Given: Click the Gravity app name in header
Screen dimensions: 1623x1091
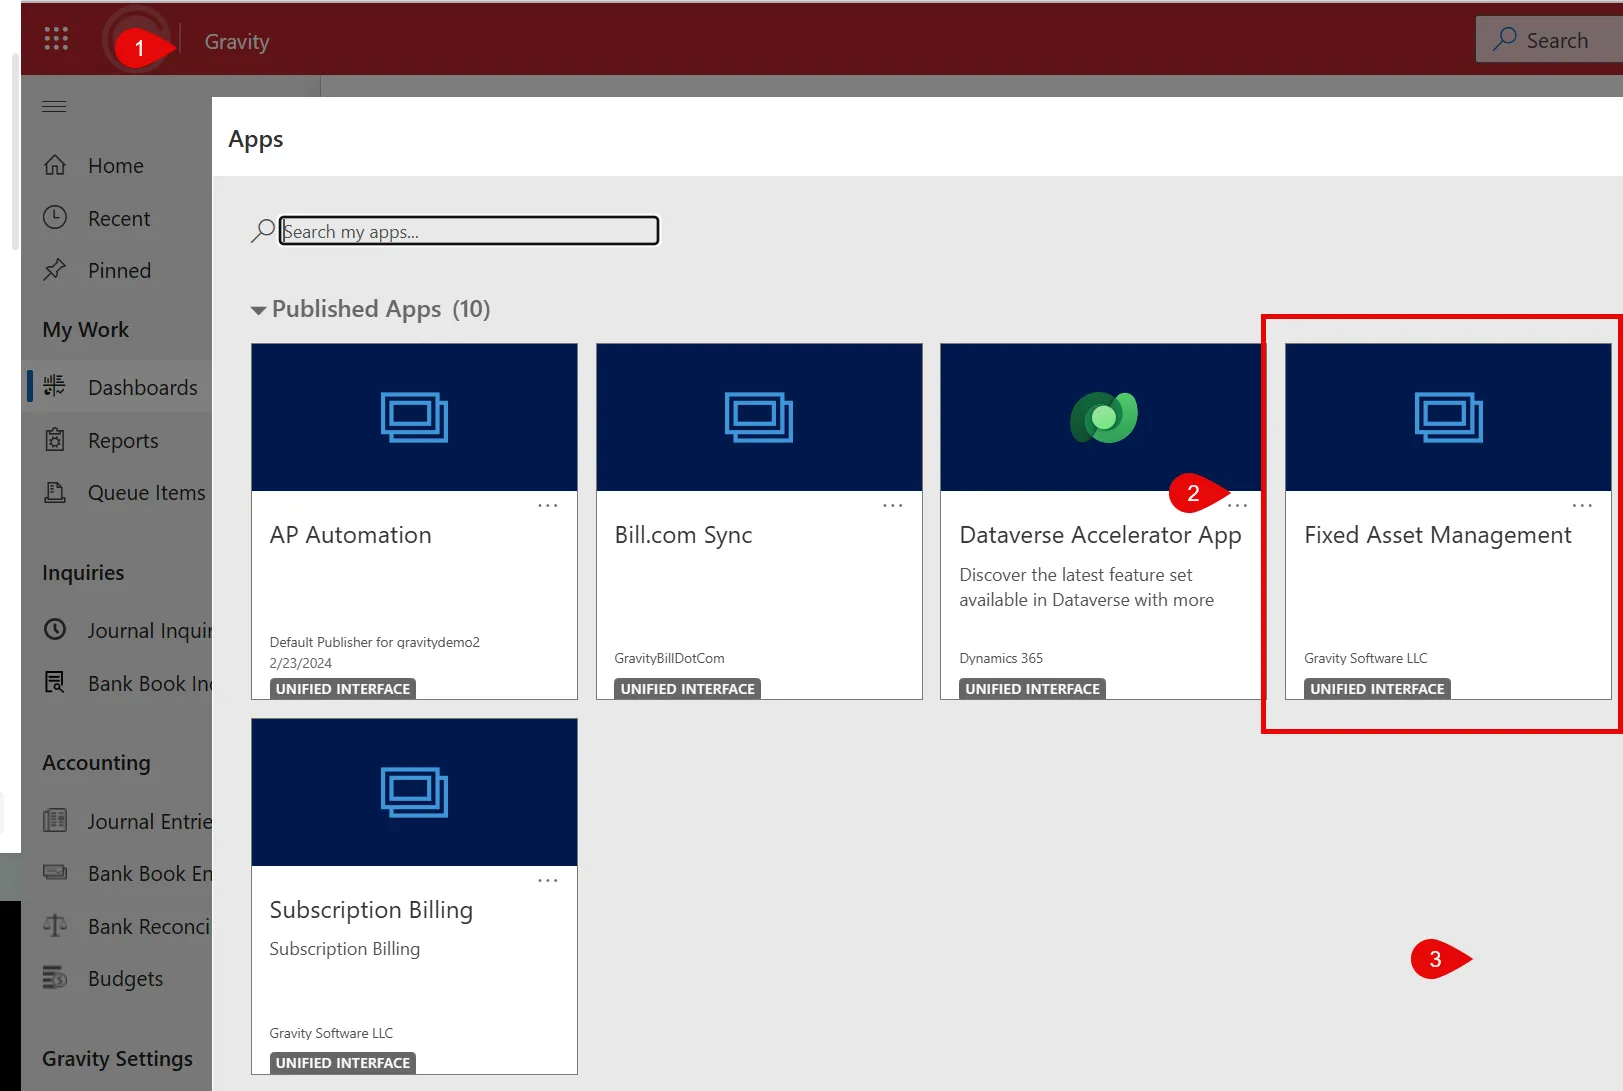Looking at the screenshot, I should pos(237,41).
